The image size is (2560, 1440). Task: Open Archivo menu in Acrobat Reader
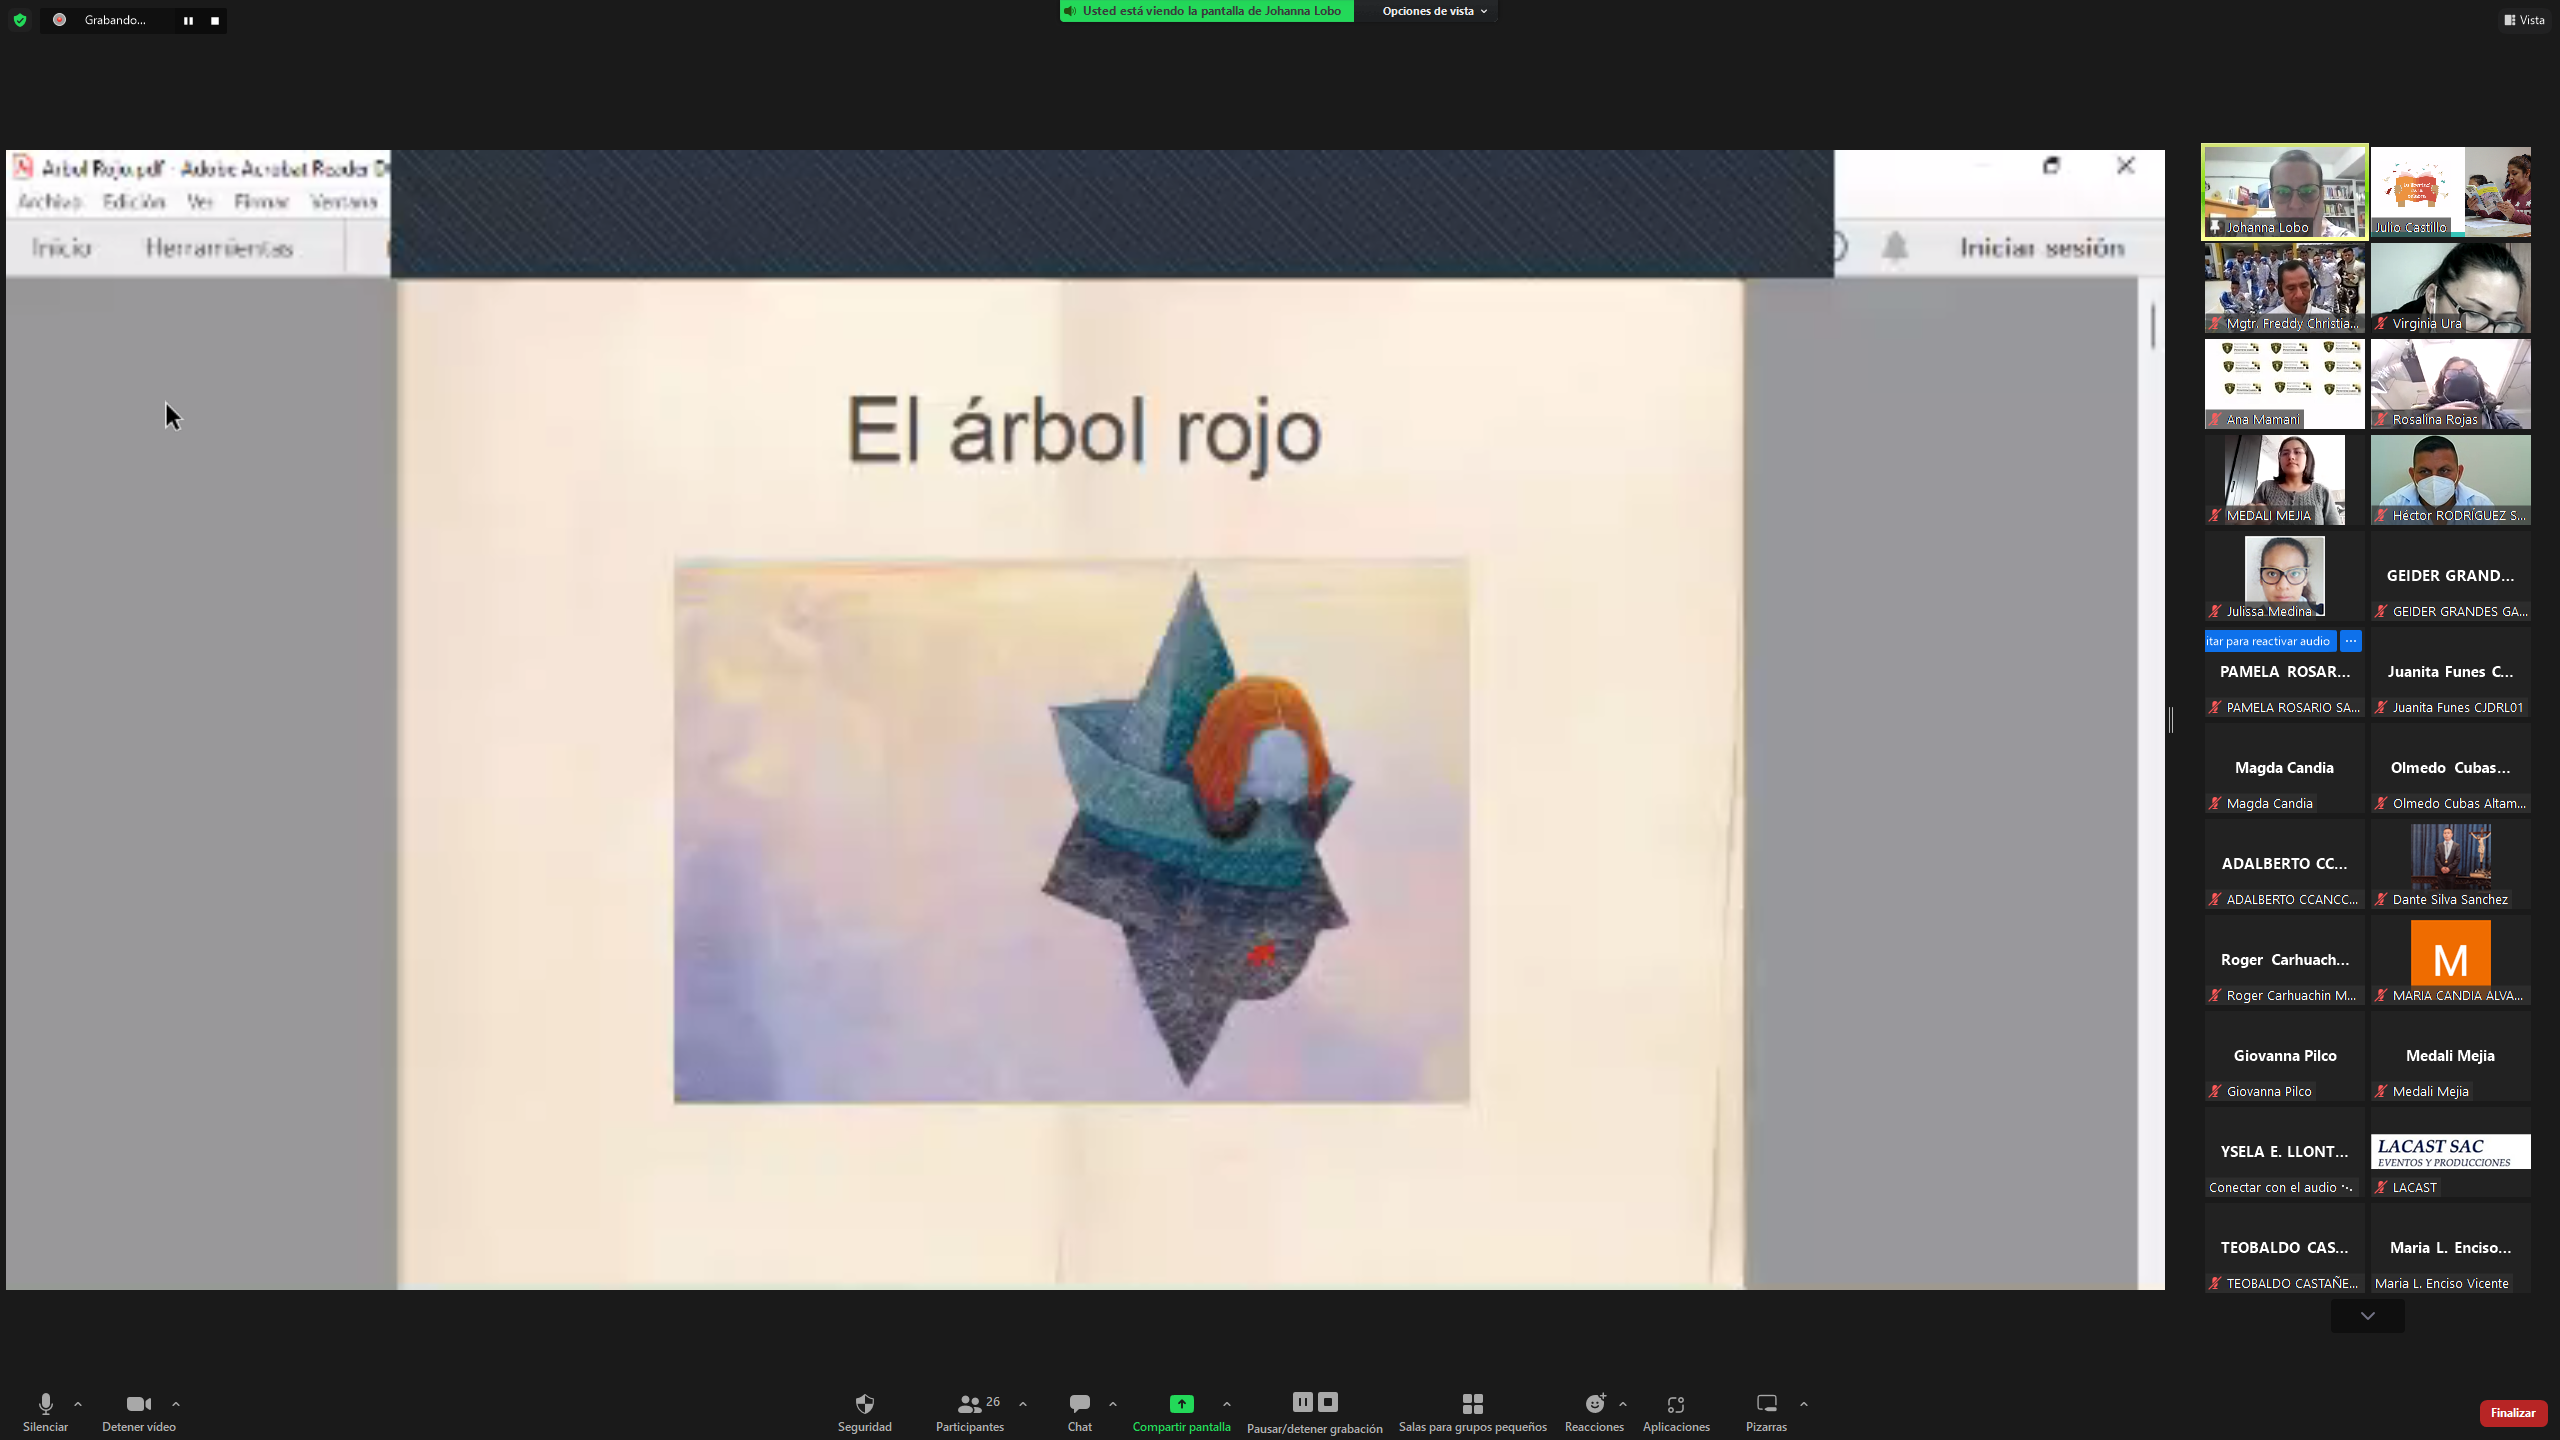pos(50,202)
